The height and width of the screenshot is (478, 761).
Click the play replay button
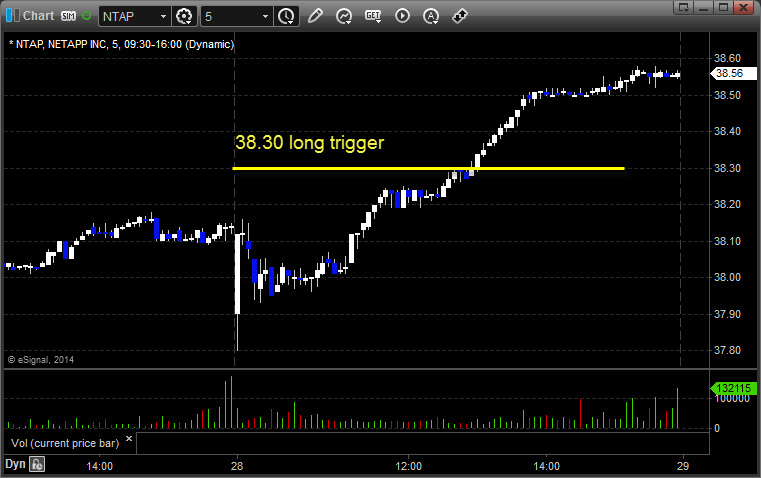point(402,16)
